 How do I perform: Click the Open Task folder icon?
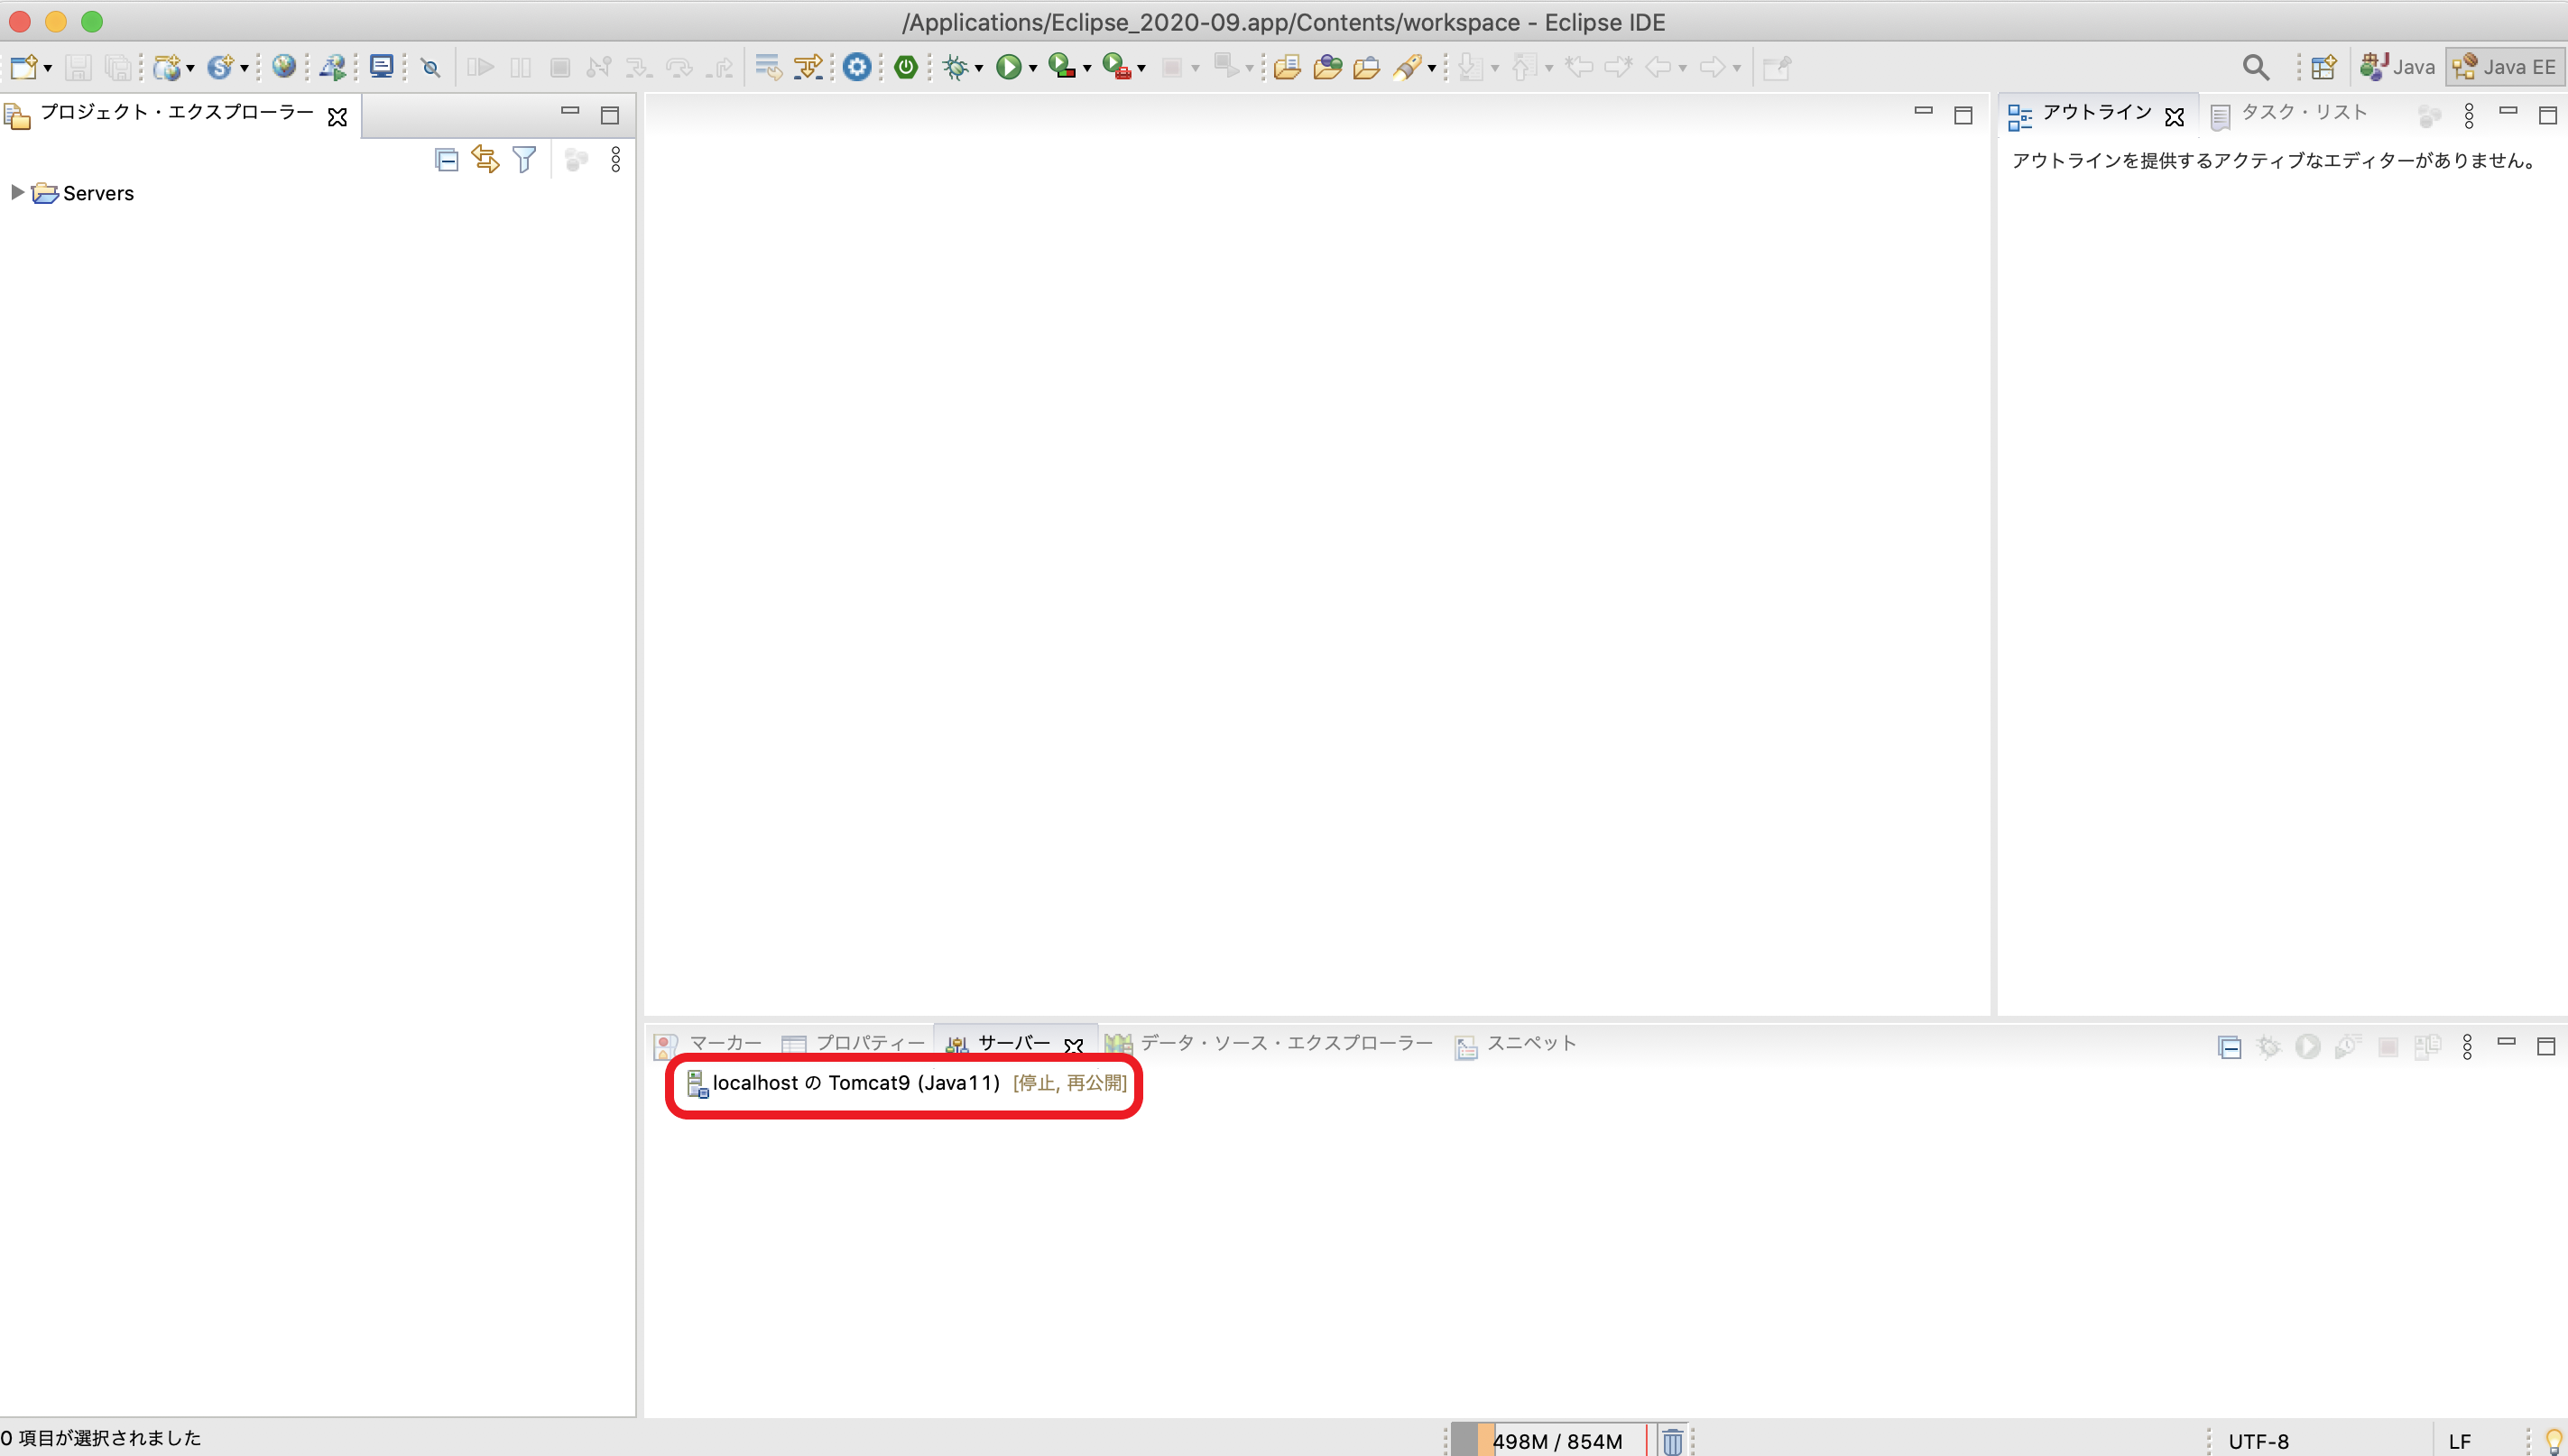[1327, 67]
